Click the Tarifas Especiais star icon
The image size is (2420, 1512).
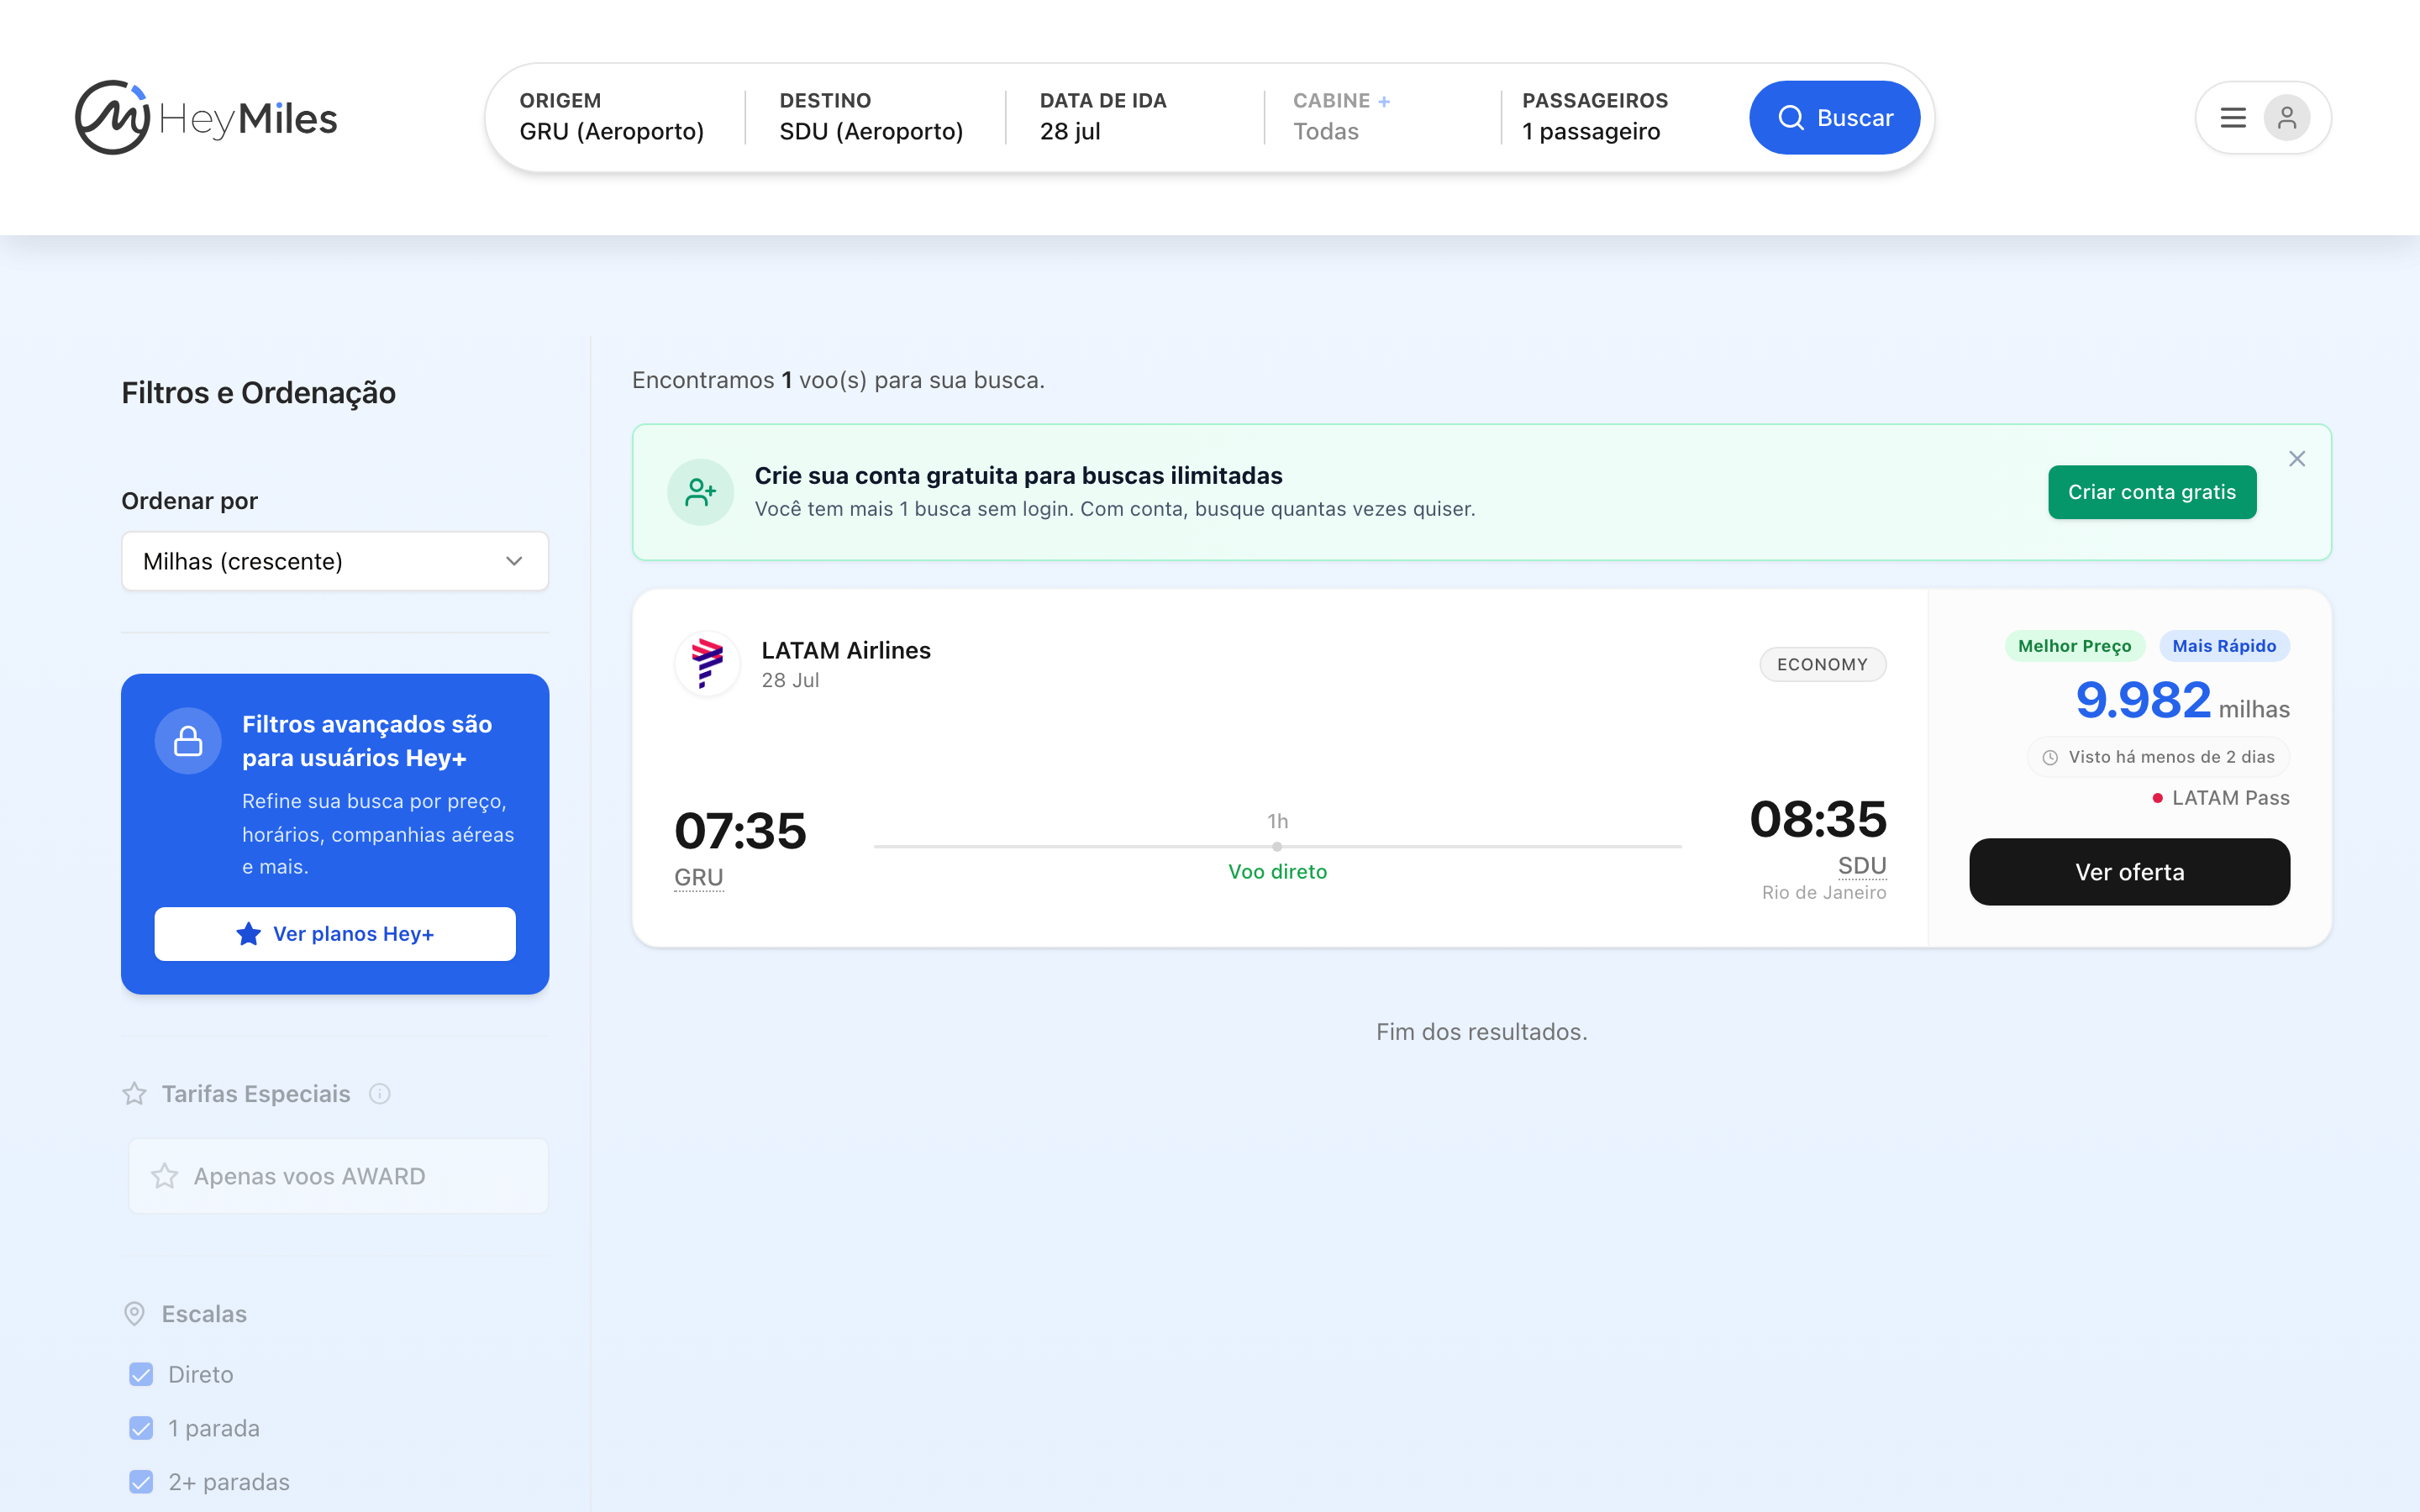134,1094
